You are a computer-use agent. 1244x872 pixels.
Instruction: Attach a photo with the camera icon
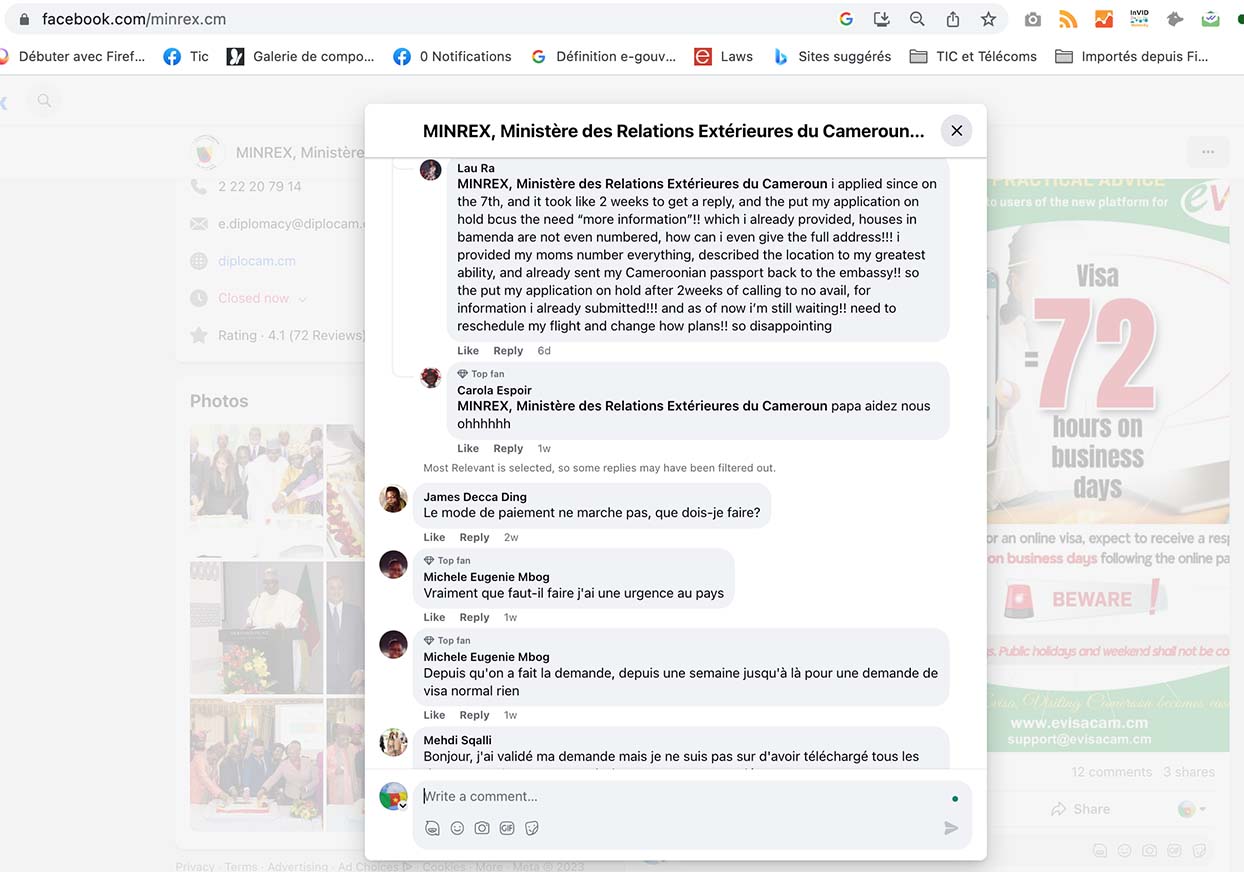click(x=482, y=828)
